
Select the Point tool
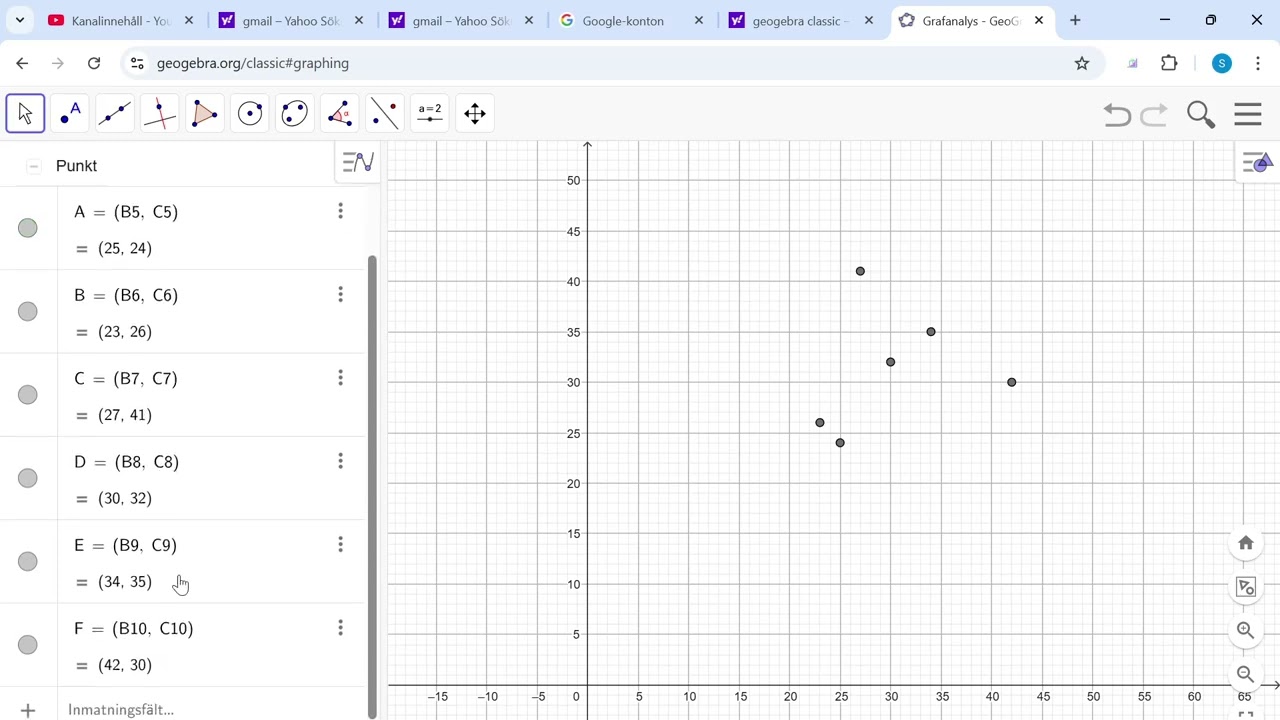[x=70, y=114]
